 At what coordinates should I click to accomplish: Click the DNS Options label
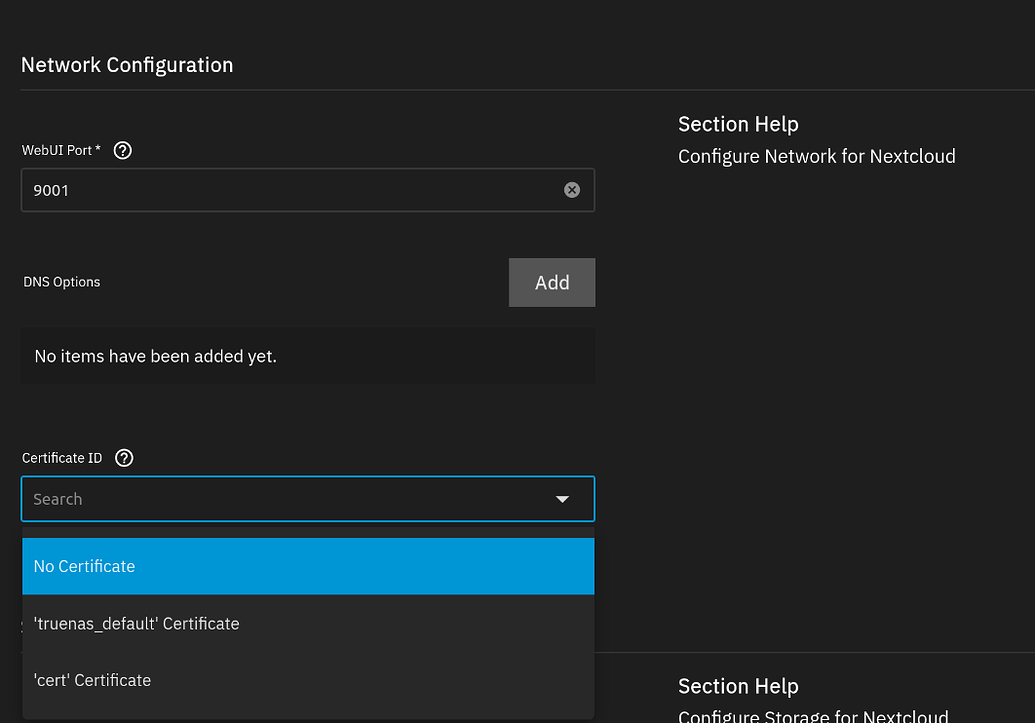(x=61, y=282)
